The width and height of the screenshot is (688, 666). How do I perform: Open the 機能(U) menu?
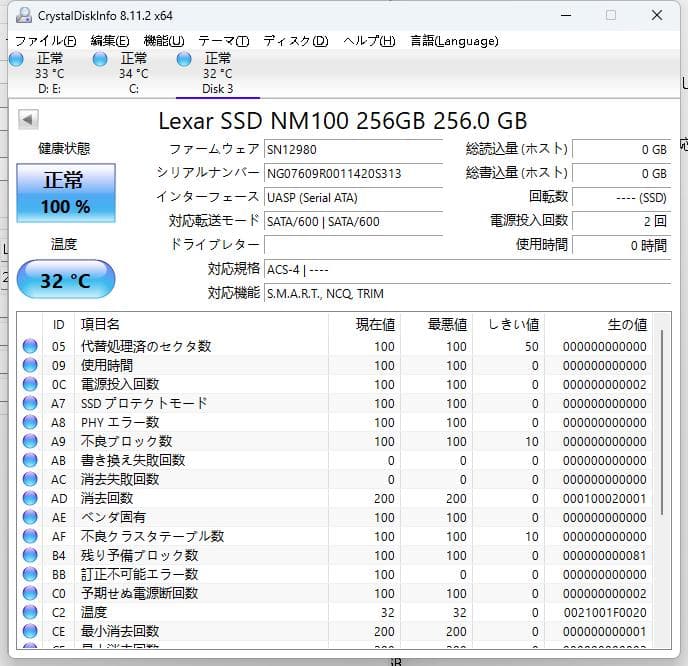pos(164,41)
